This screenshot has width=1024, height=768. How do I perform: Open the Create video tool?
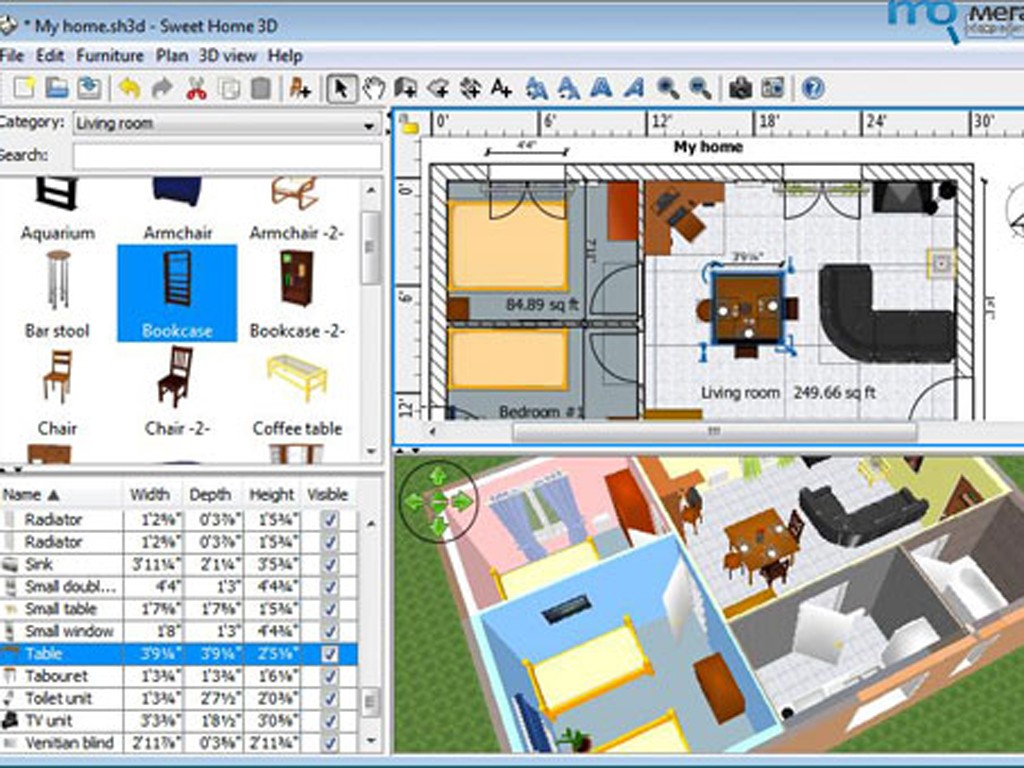pyautogui.click(x=773, y=88)
